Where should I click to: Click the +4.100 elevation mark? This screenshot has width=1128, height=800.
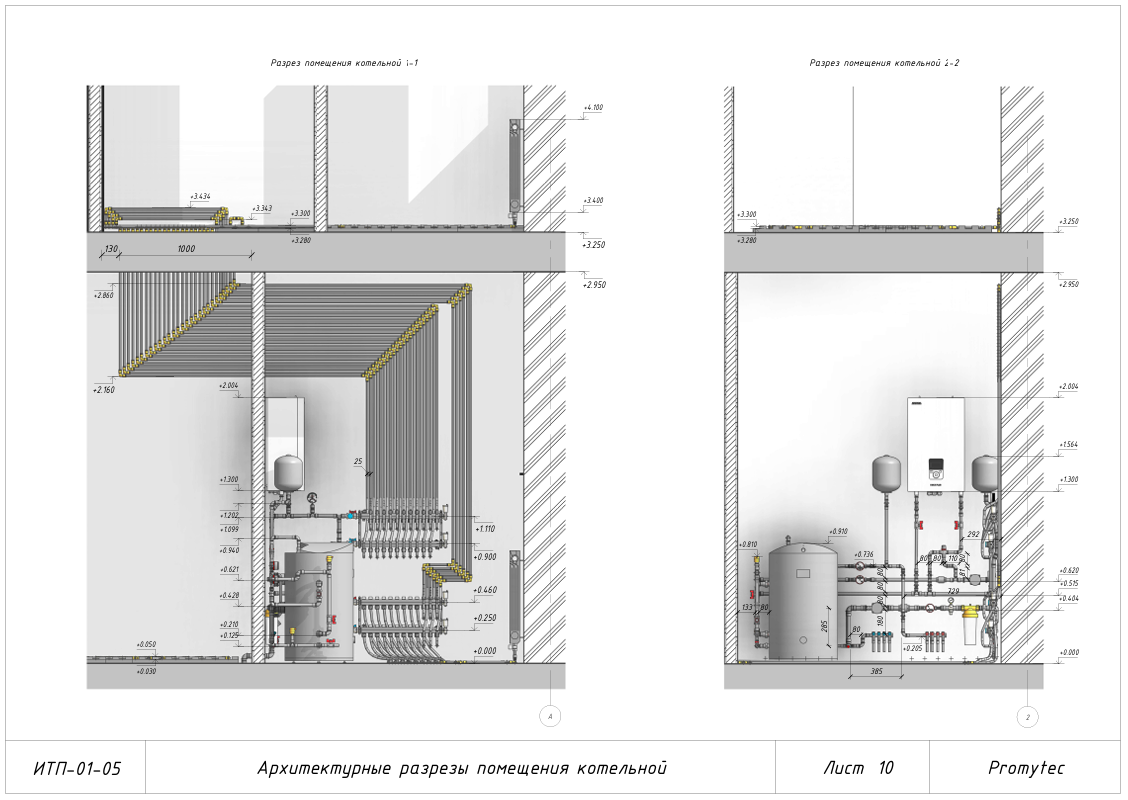pos(593,108)
